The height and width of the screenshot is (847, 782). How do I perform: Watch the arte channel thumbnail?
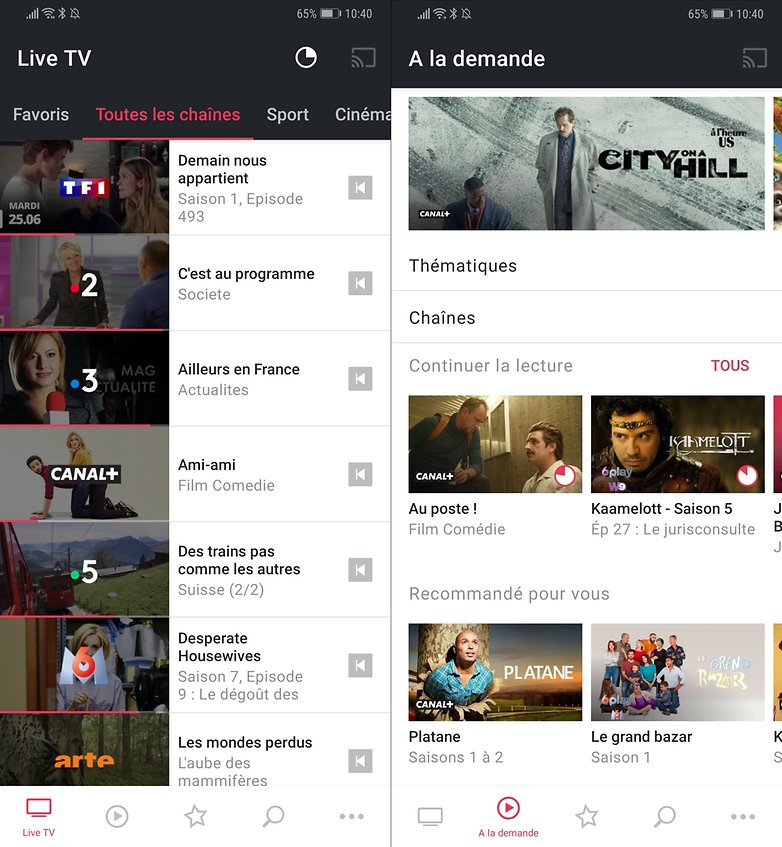[84, 750]
